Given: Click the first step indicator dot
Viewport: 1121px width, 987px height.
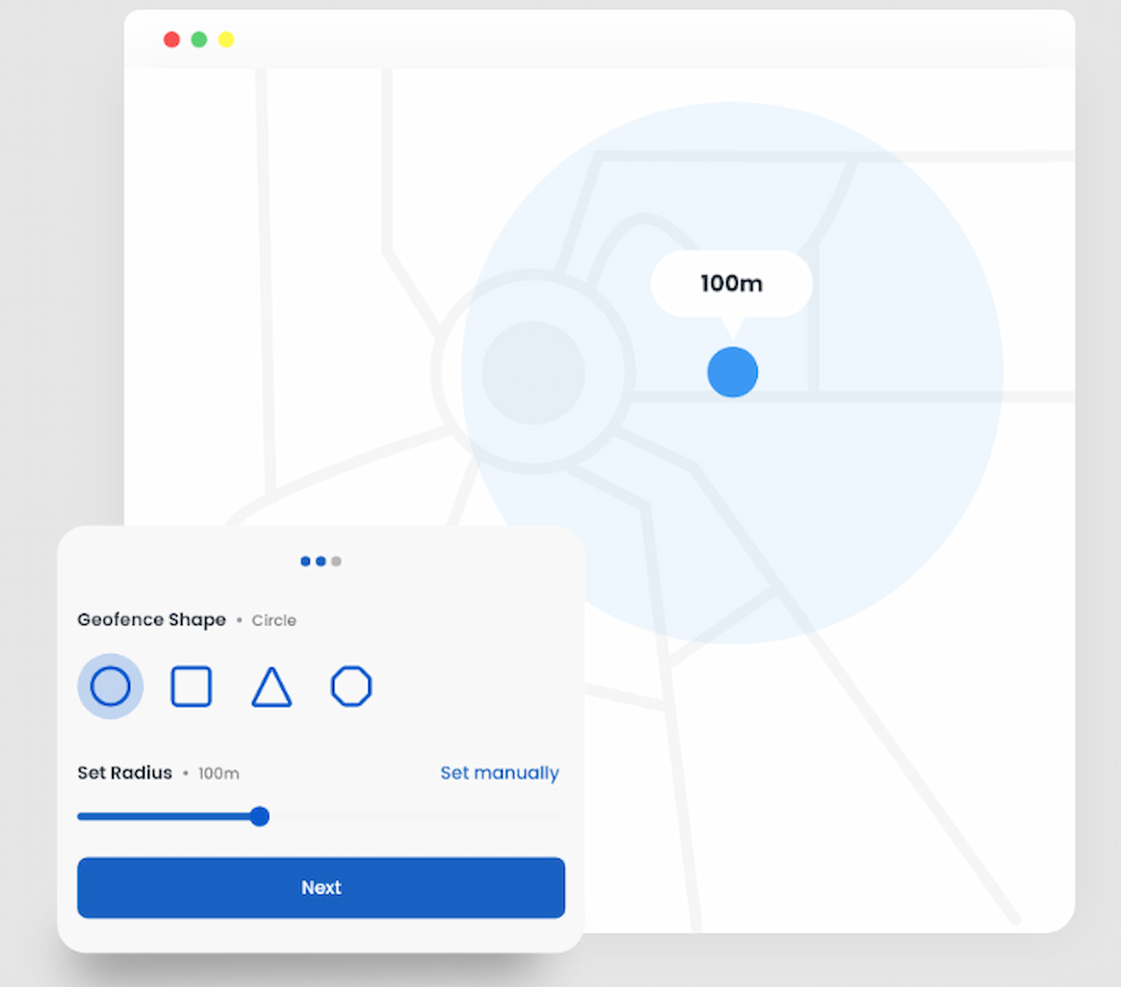Looking at the screenshot, I should (305, 561).
